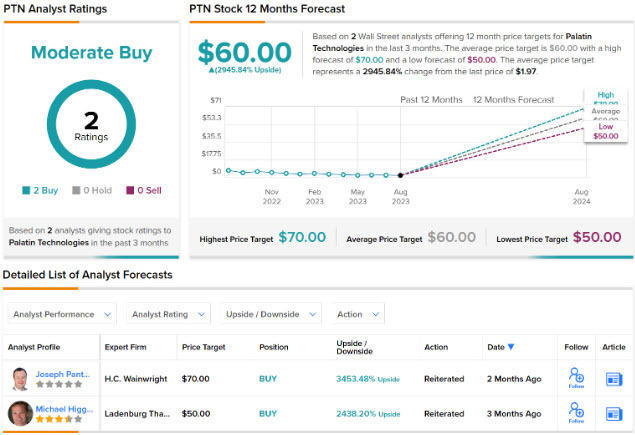635x435 pixels.
Task: Click Michael Higgins profile photo
Action: 20,414
